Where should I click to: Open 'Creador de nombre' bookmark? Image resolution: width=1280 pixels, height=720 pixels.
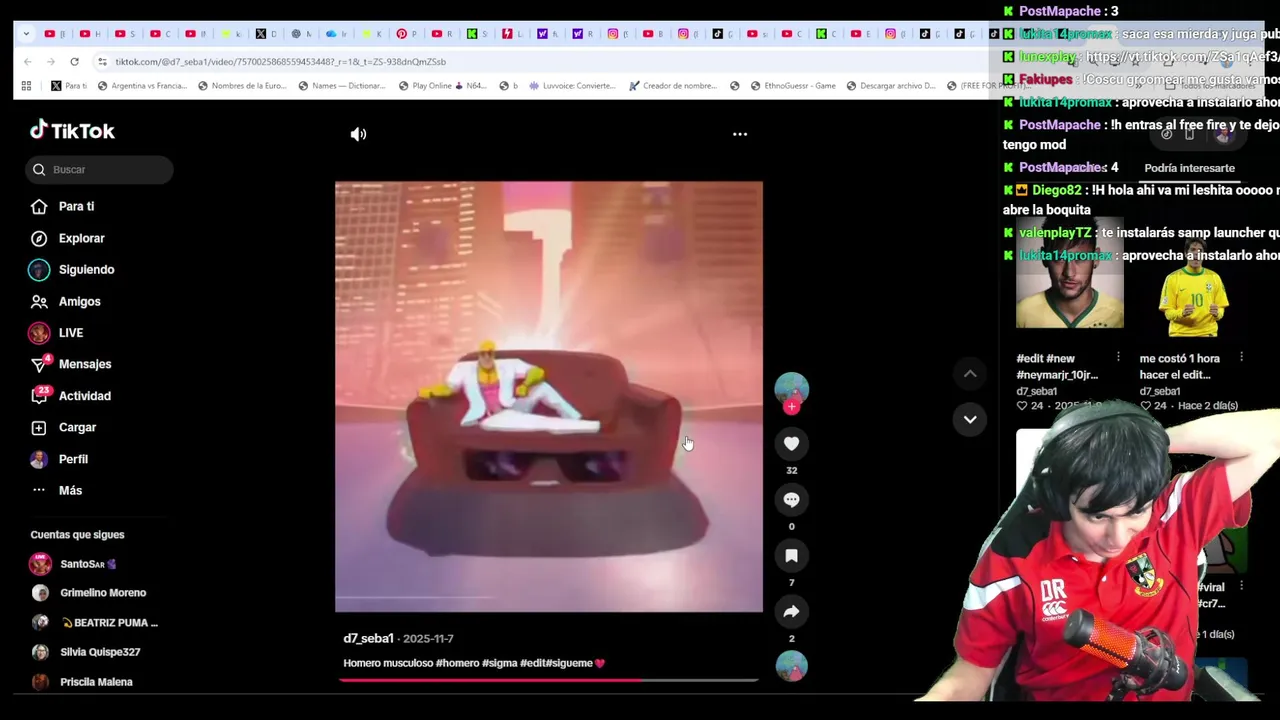[673, 86]
